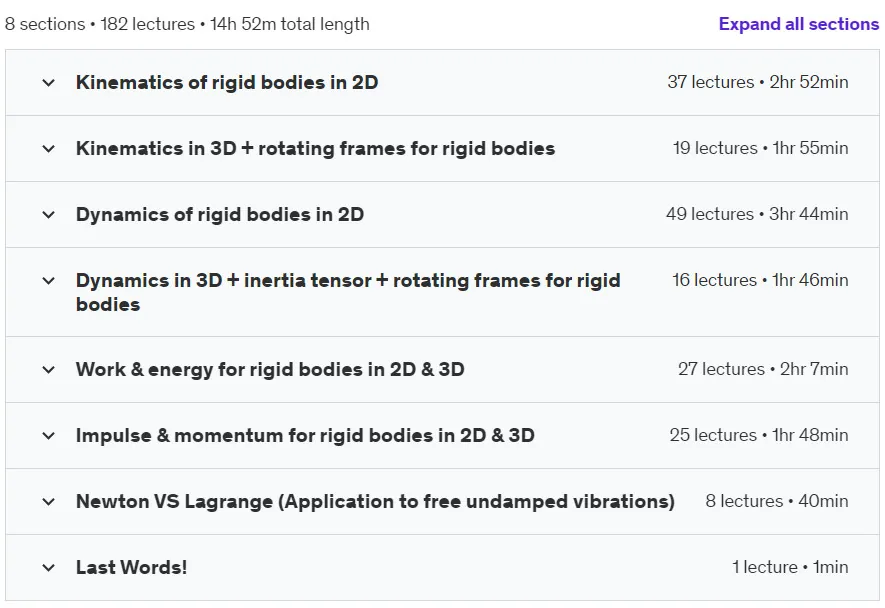The image size is (885, 608).
Task: Expand Newton VS Lagrange section arrow
Action: coord(49,501)
